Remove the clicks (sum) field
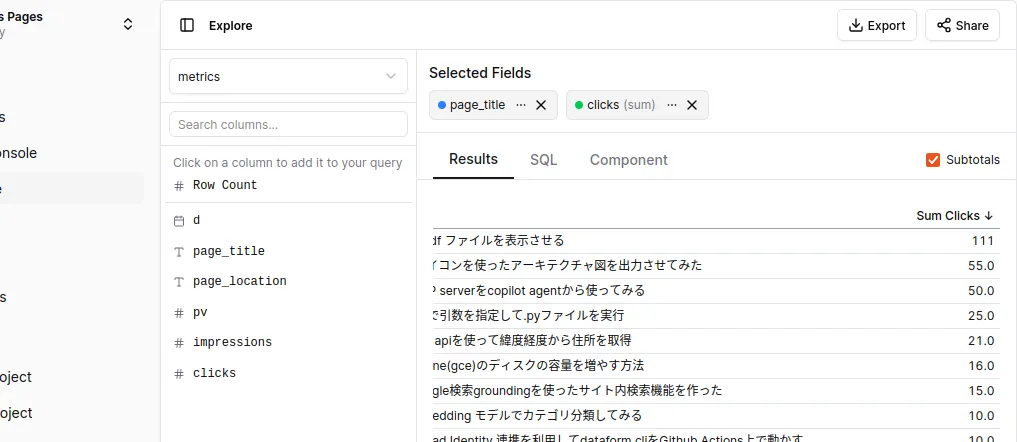The width and height of the screenshot is (1017, 442). (692, 104)
